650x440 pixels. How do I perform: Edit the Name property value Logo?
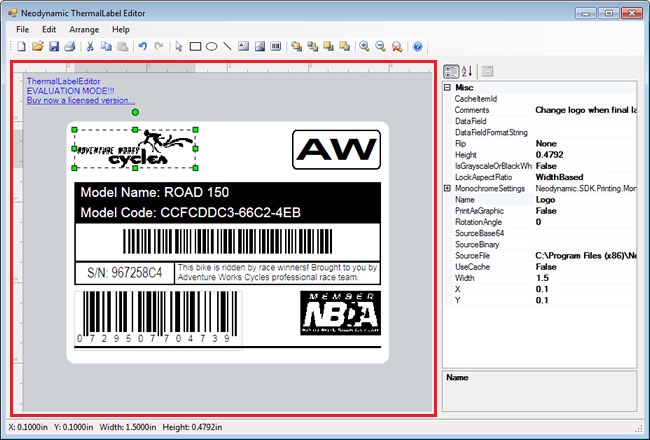pos(585,199)
